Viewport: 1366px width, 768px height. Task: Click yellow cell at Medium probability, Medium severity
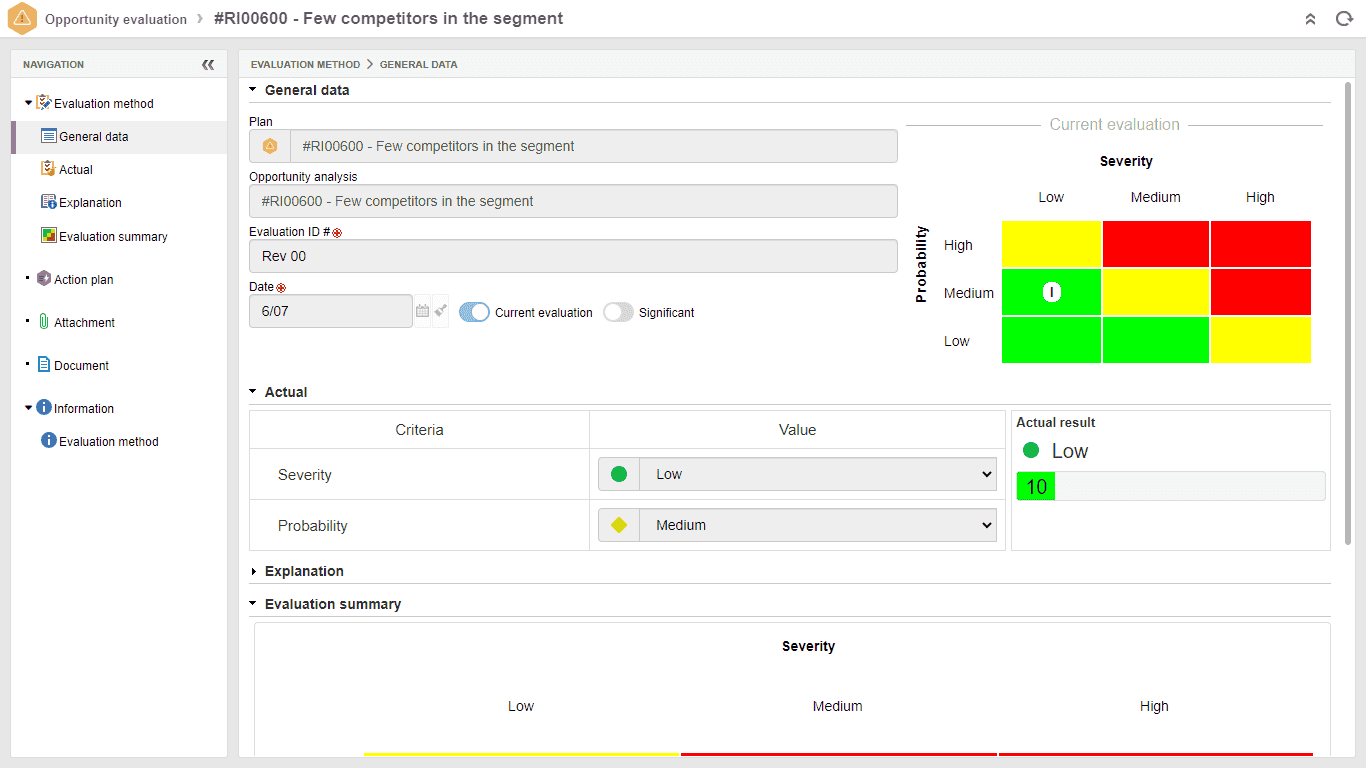[1156, 292]
